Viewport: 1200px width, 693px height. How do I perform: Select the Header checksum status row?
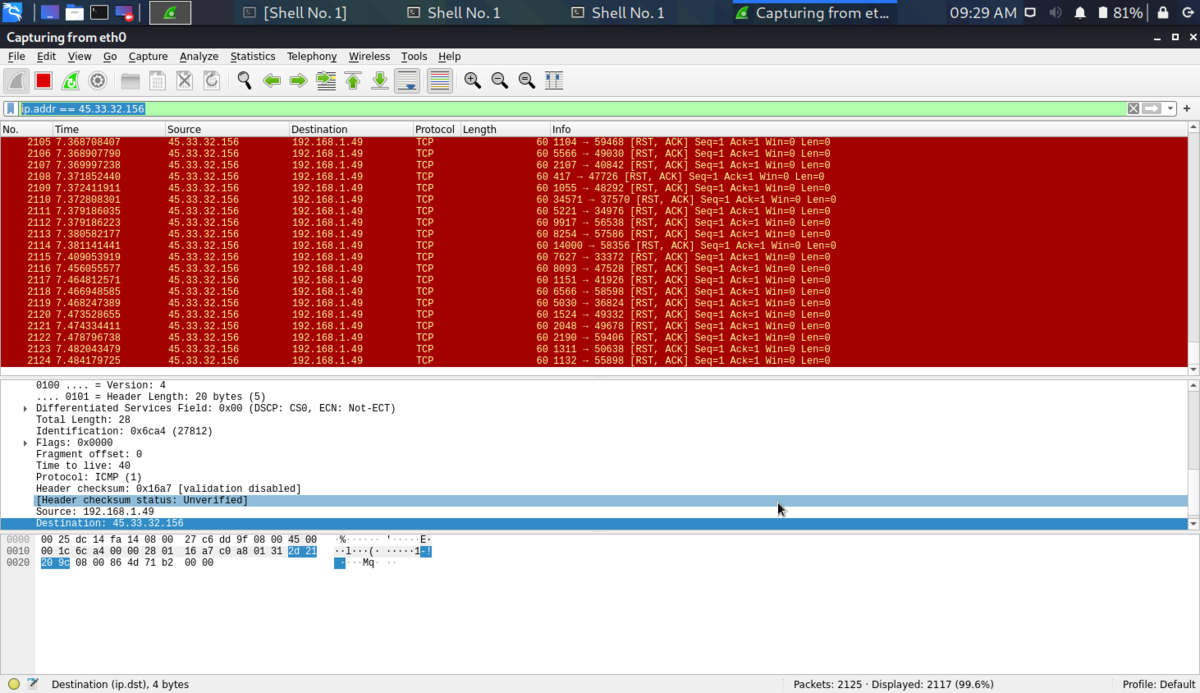click(x=594, y=500)
